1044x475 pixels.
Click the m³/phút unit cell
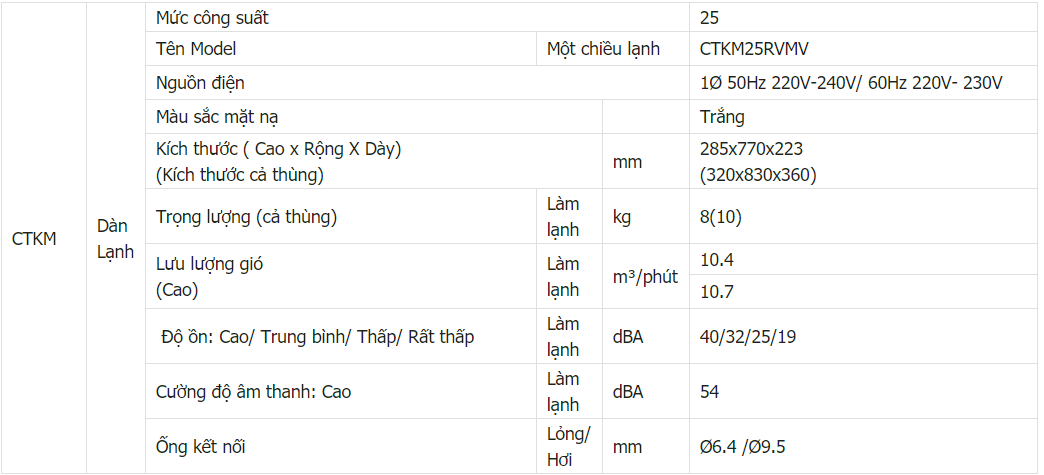645,277
